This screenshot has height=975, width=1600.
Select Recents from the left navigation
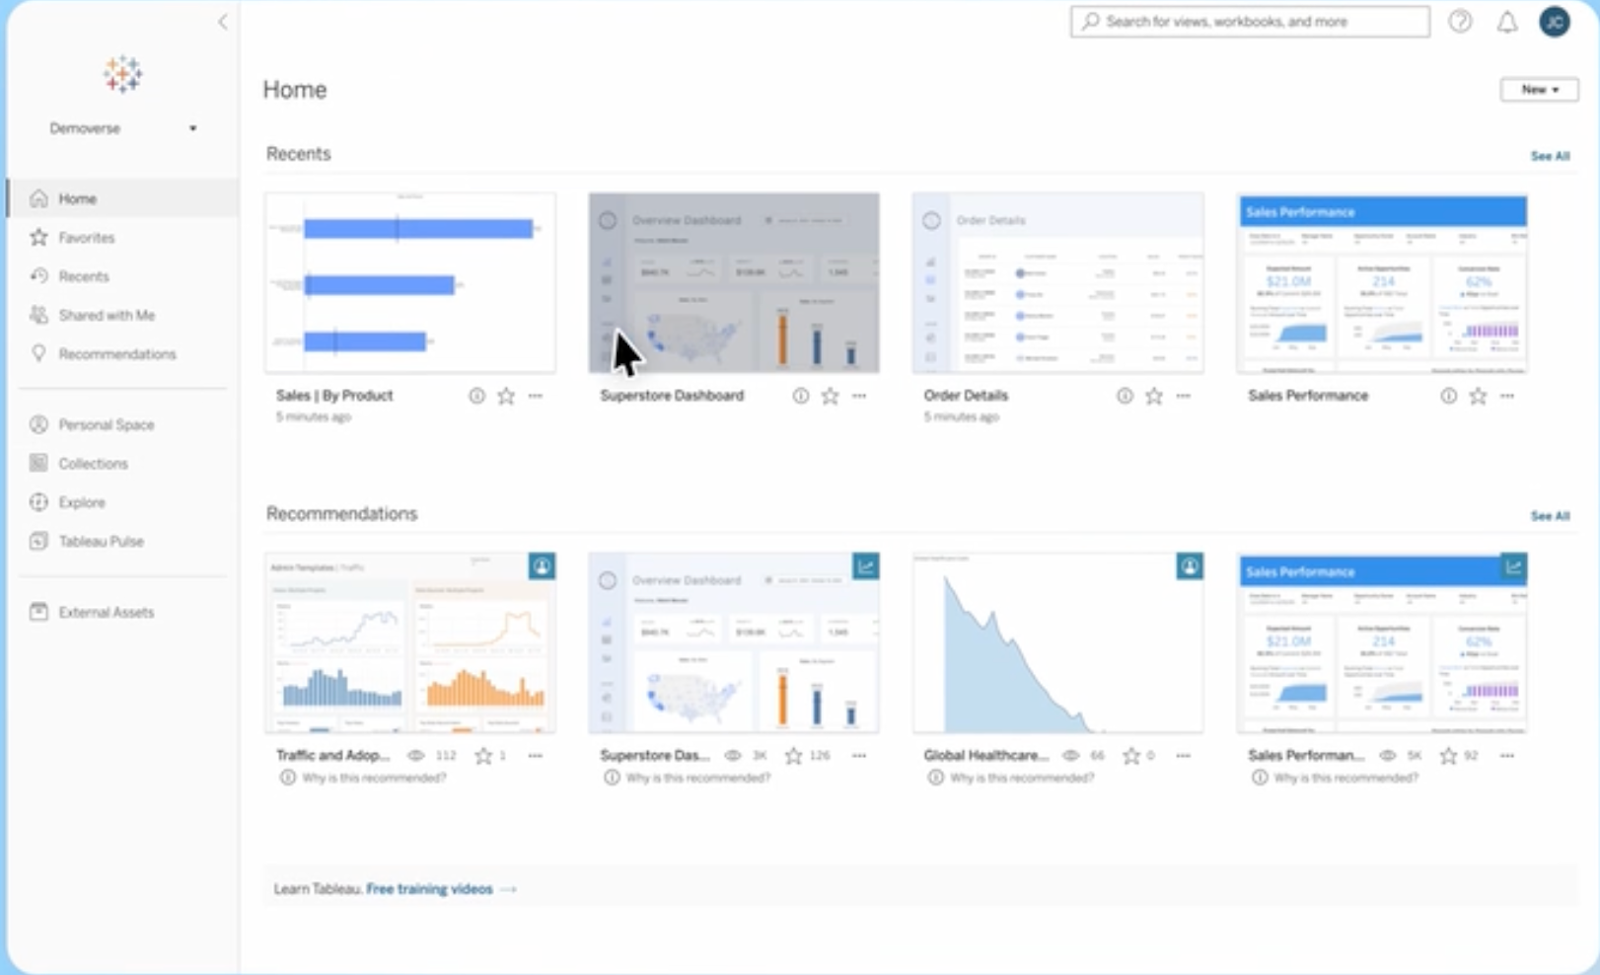(82, 276)
